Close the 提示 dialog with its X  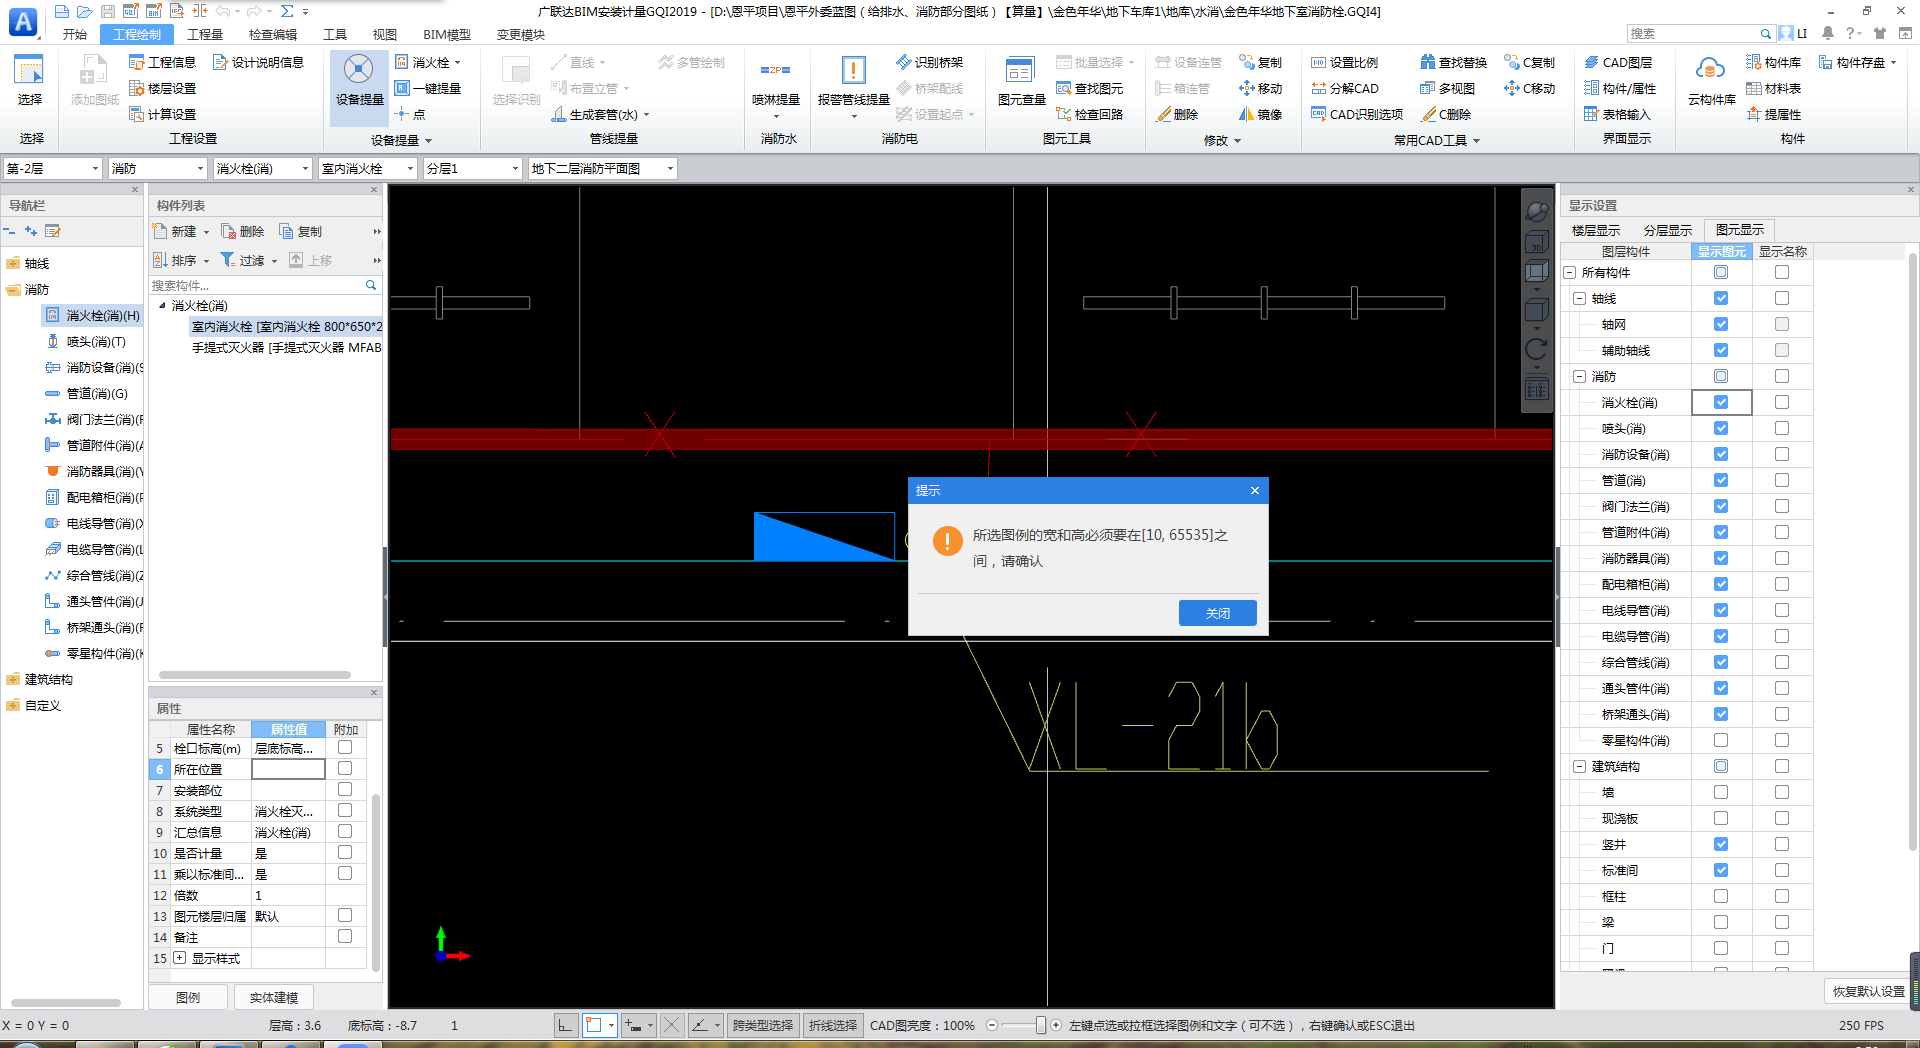pyautogui.click(x=1255, y=490)
